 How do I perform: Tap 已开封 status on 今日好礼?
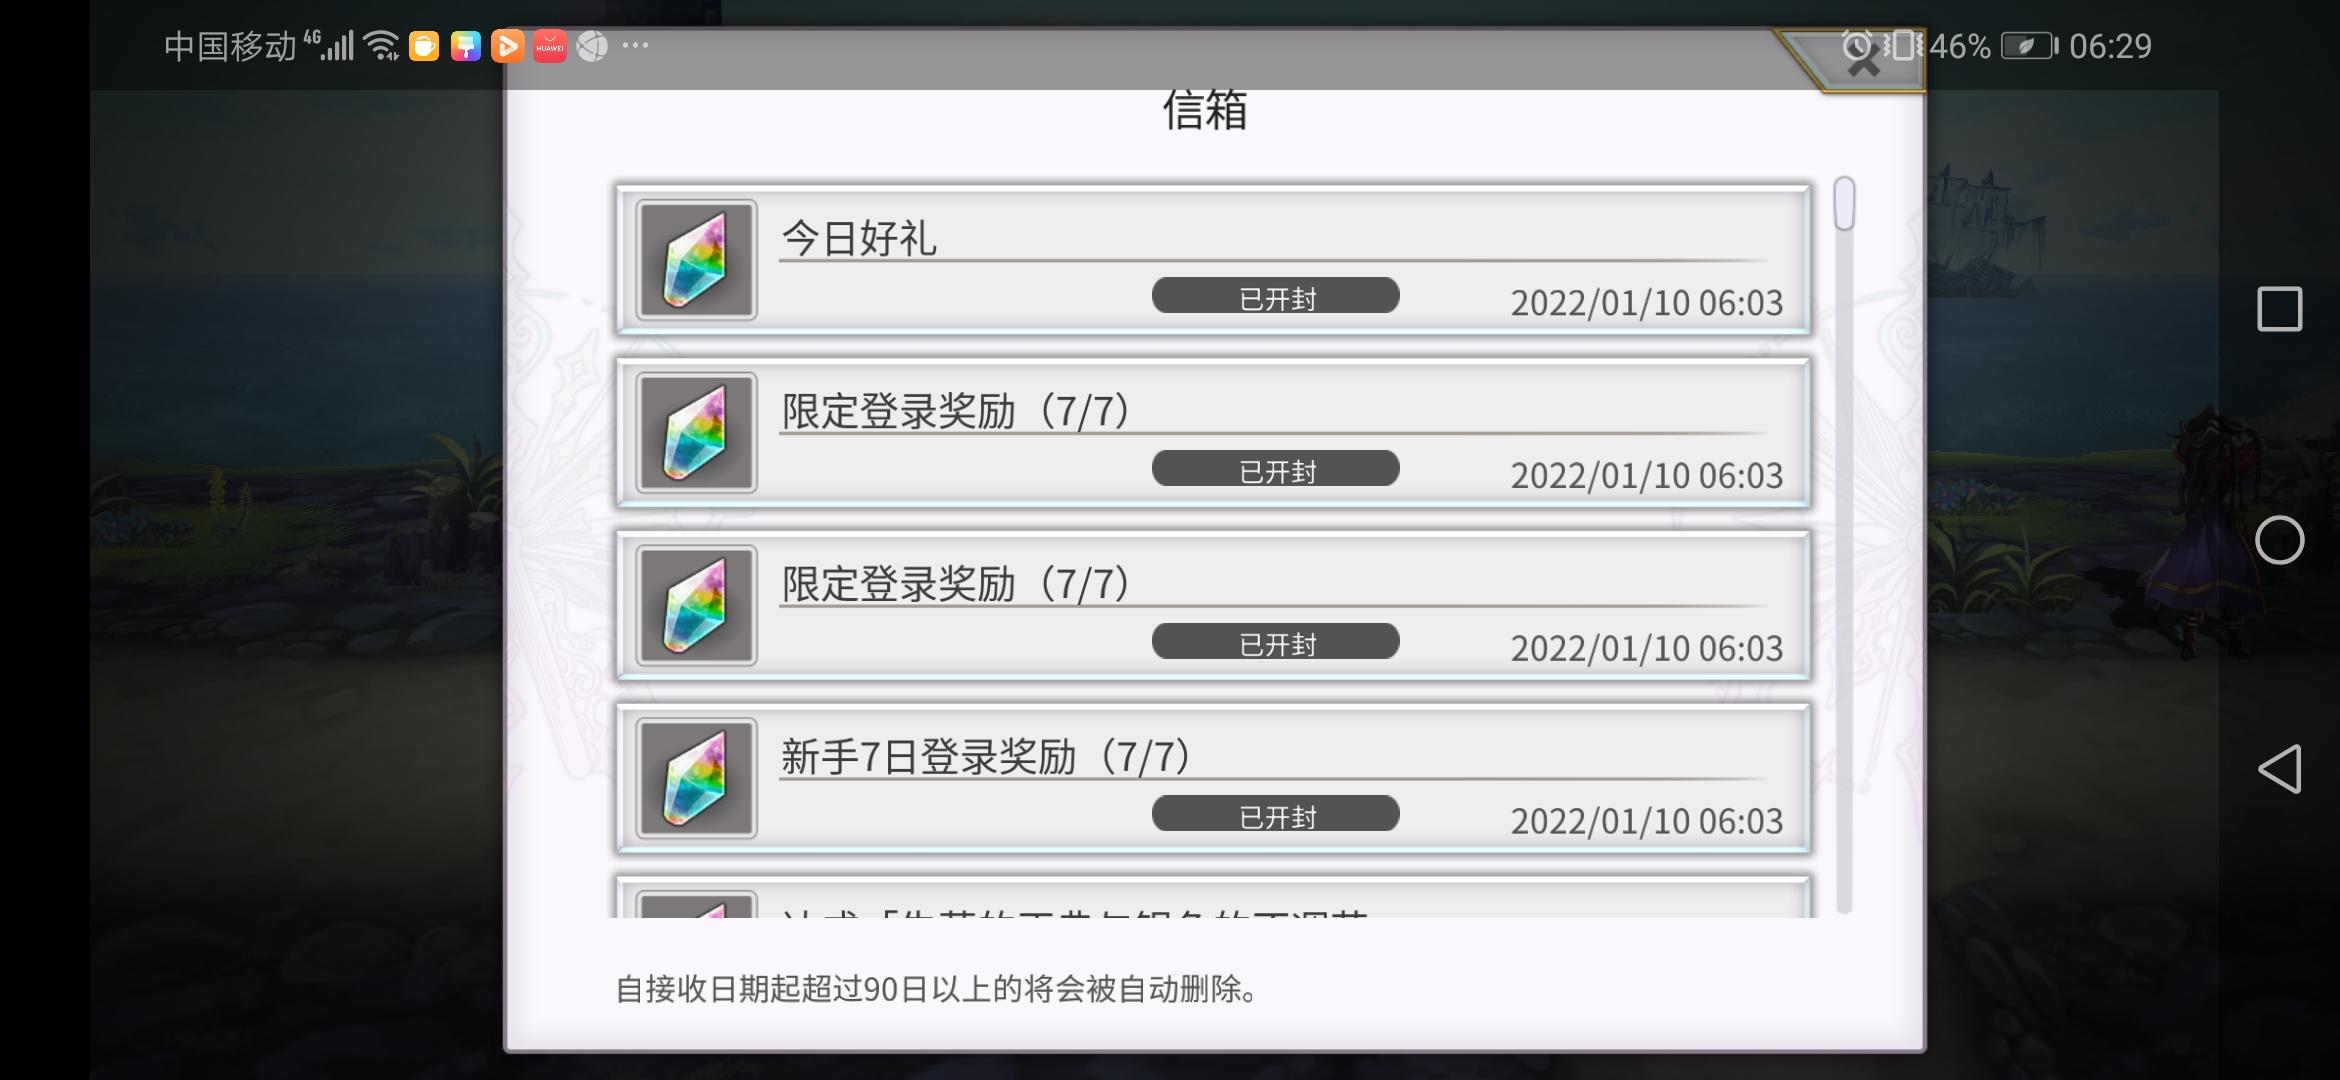1275,296
